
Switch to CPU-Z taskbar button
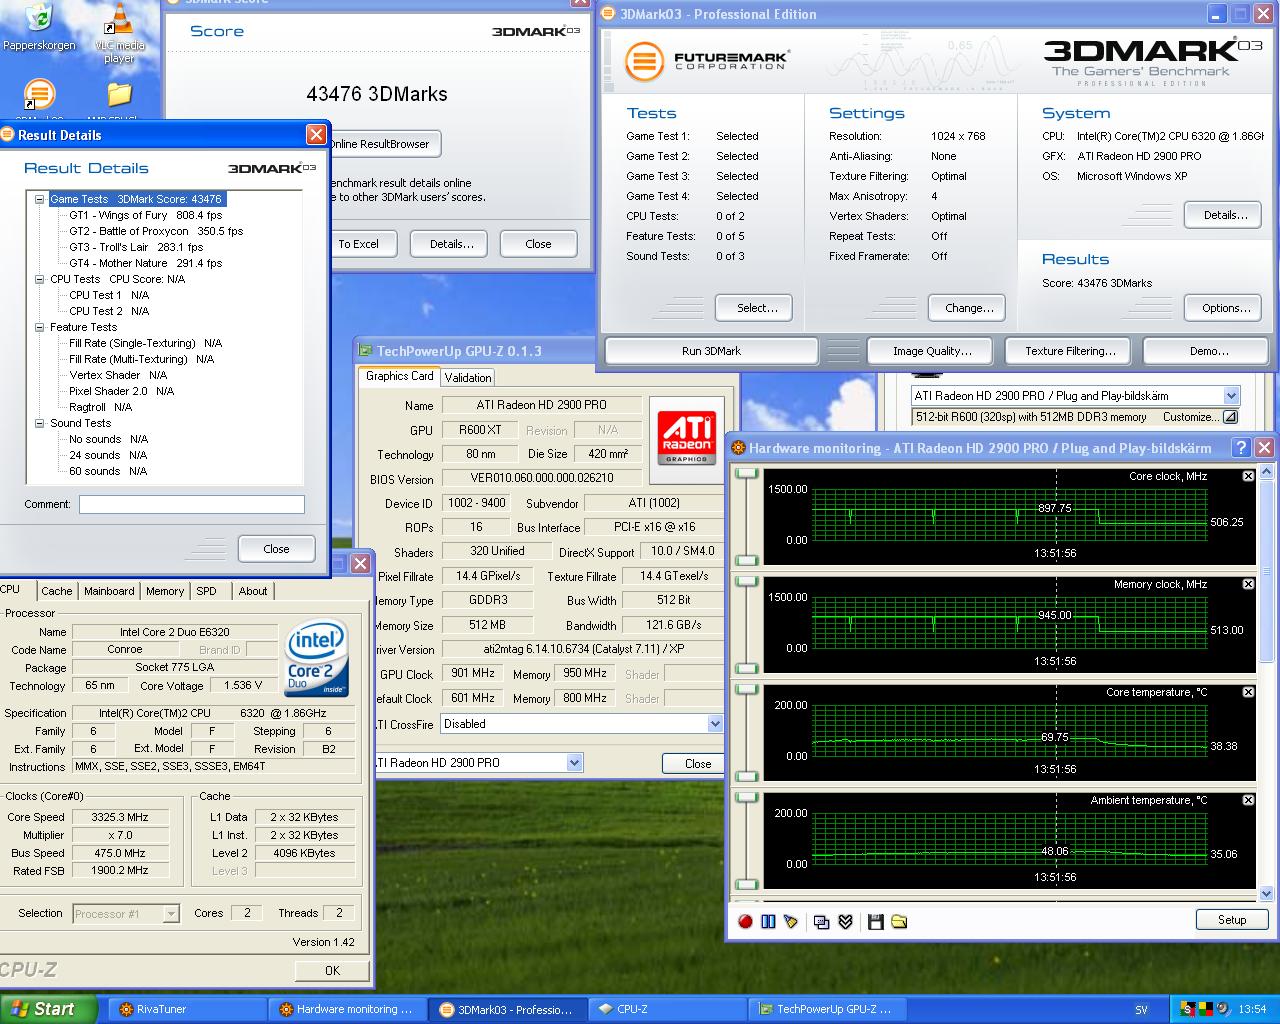pos(666,1009)
